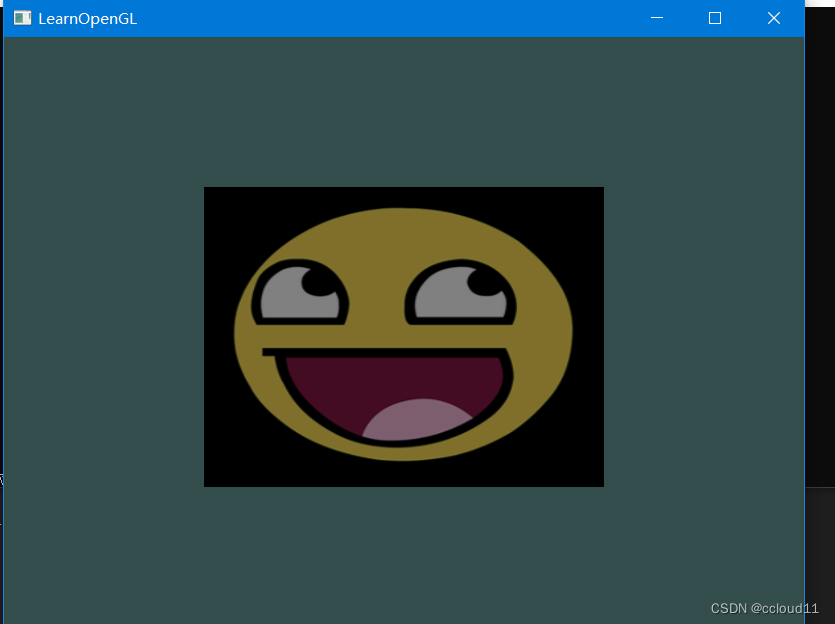Click the LearnOpenGL window app icon
This screenshot has width=835, height=624.
[22, 18]
